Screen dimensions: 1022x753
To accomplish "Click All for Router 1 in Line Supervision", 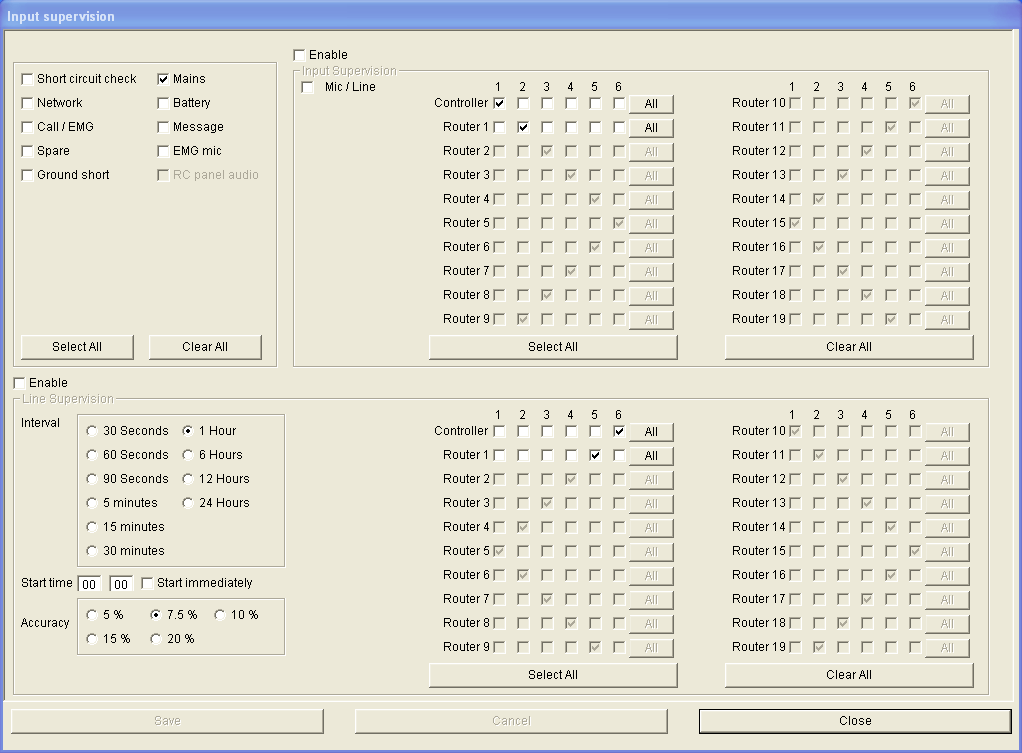I will tap(651, 456).
